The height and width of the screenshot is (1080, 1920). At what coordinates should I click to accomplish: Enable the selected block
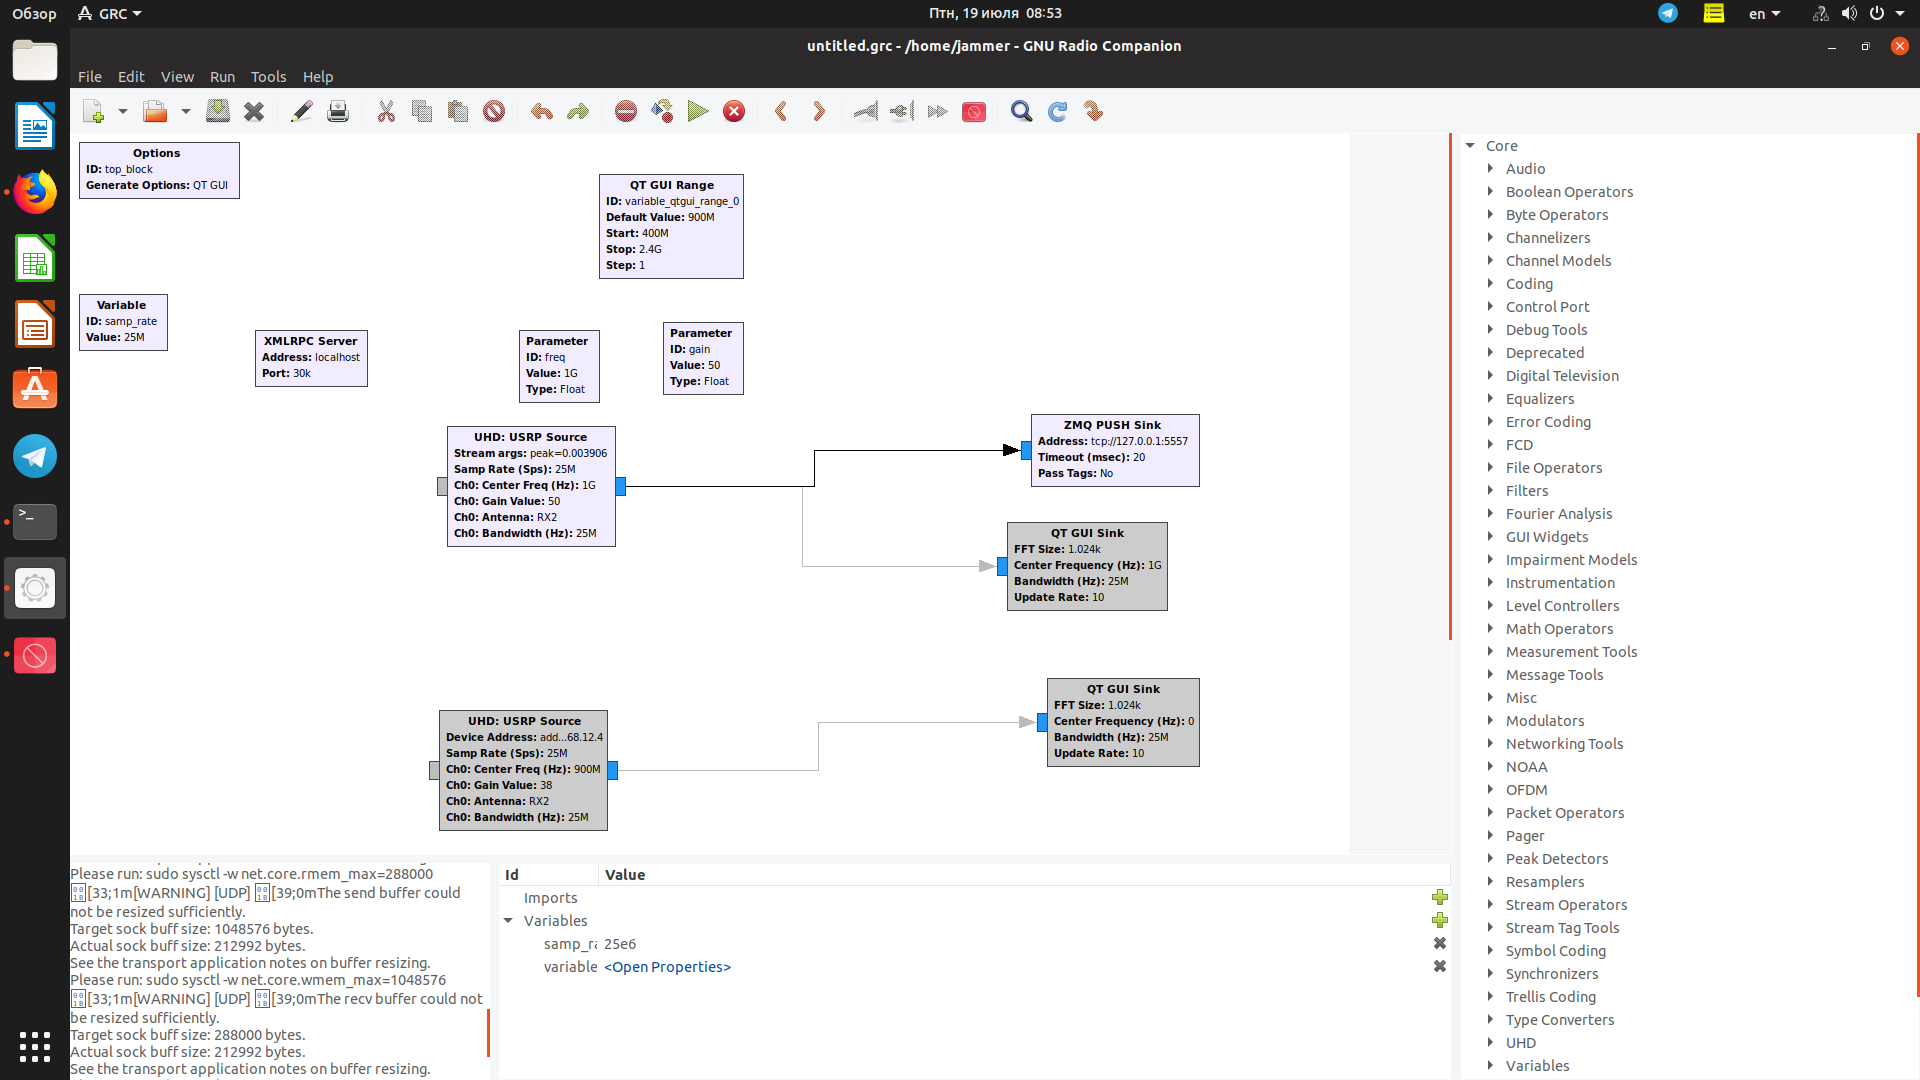coord(866,112)
